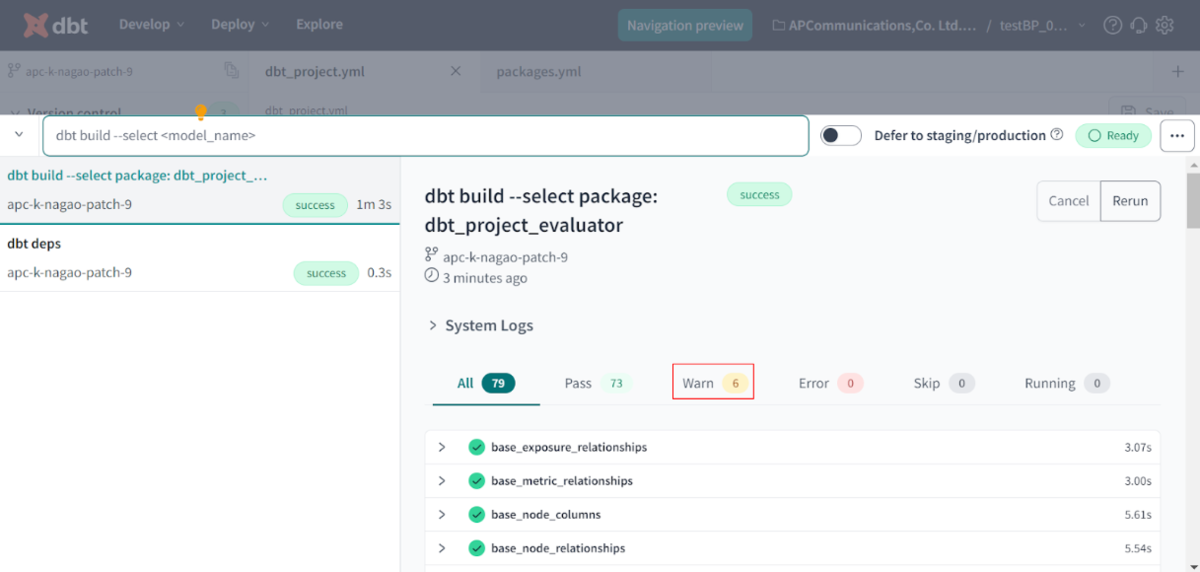1200x572 pixels.
Task: Select the All results tab
Action: pyautogui.click(x=486, y=383)
